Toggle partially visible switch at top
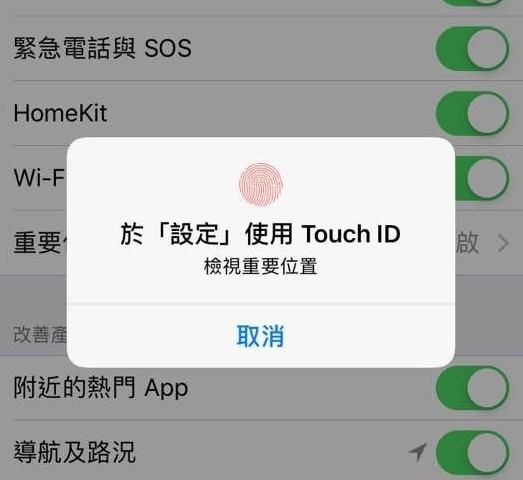Viewport: 523px width, 480px height. click(x=472, y=3)
